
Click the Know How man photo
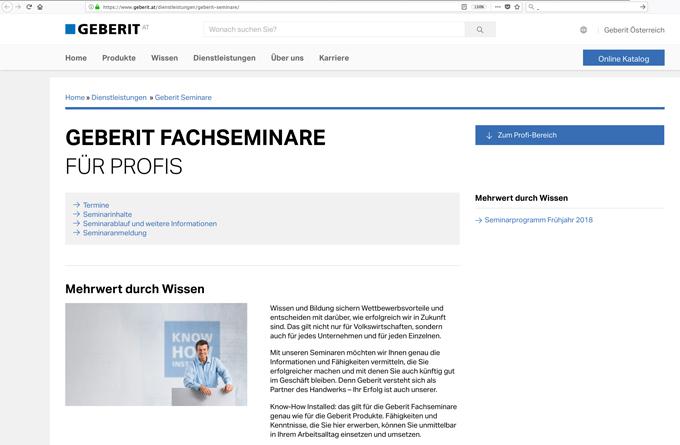point(156,354)
